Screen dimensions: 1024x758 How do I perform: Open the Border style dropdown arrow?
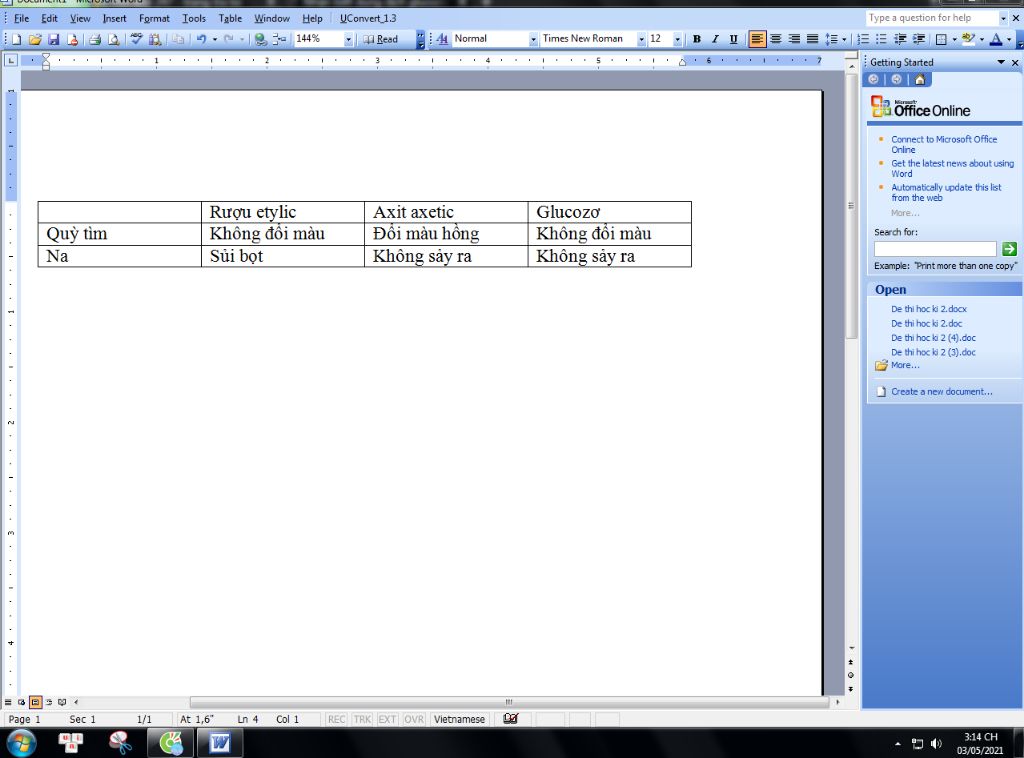954,39
